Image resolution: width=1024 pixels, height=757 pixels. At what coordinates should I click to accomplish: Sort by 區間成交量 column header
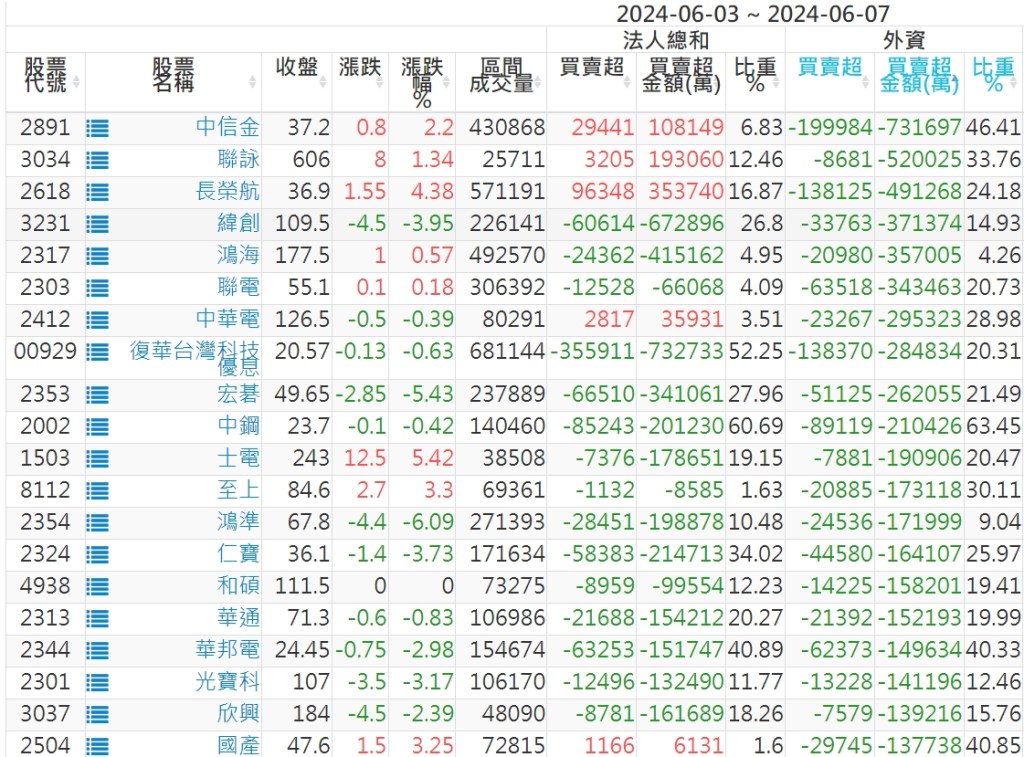pyautogui.click(x=501, y=76)
